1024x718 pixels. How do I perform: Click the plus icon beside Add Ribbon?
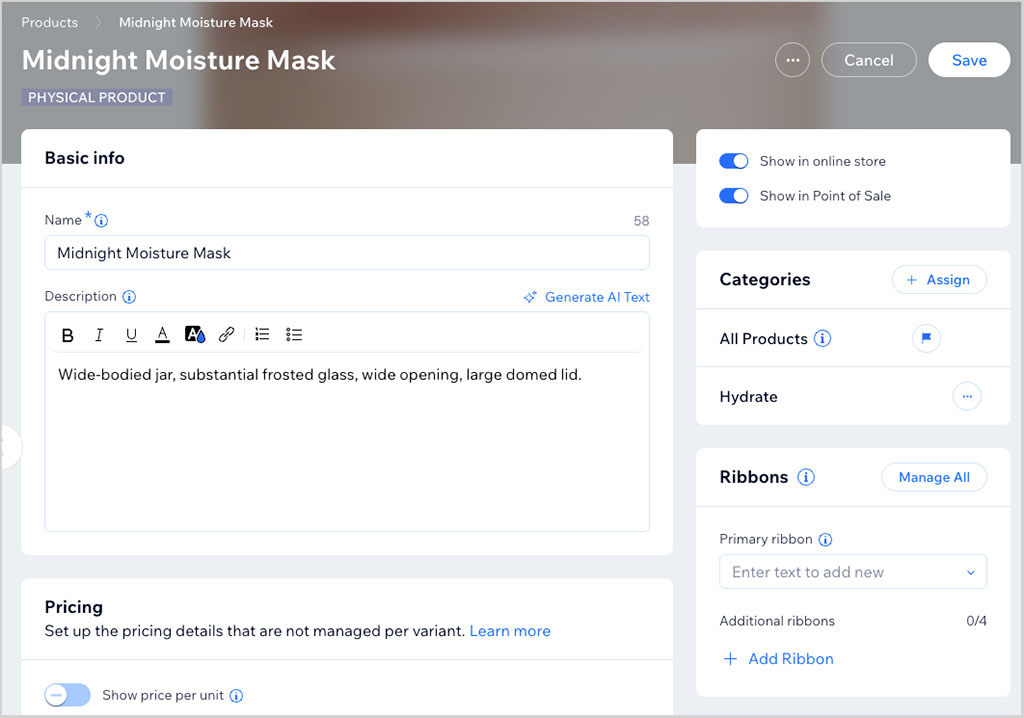[x=730, y=659]
